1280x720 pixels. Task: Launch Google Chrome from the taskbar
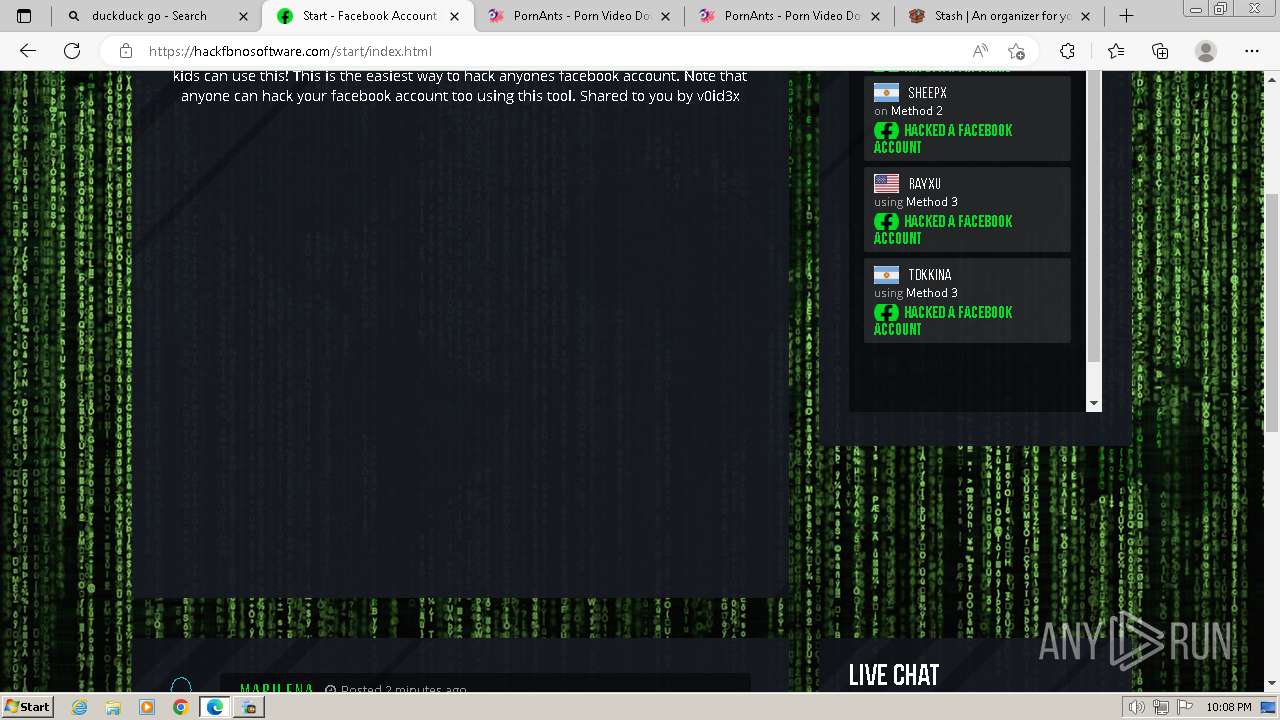click(x=180, y=707)
